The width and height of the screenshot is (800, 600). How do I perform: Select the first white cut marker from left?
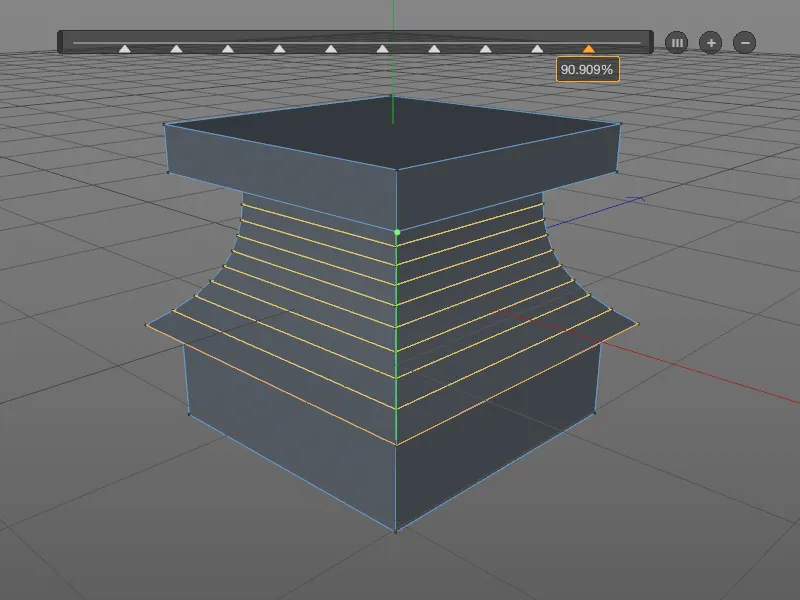[124, 48]
